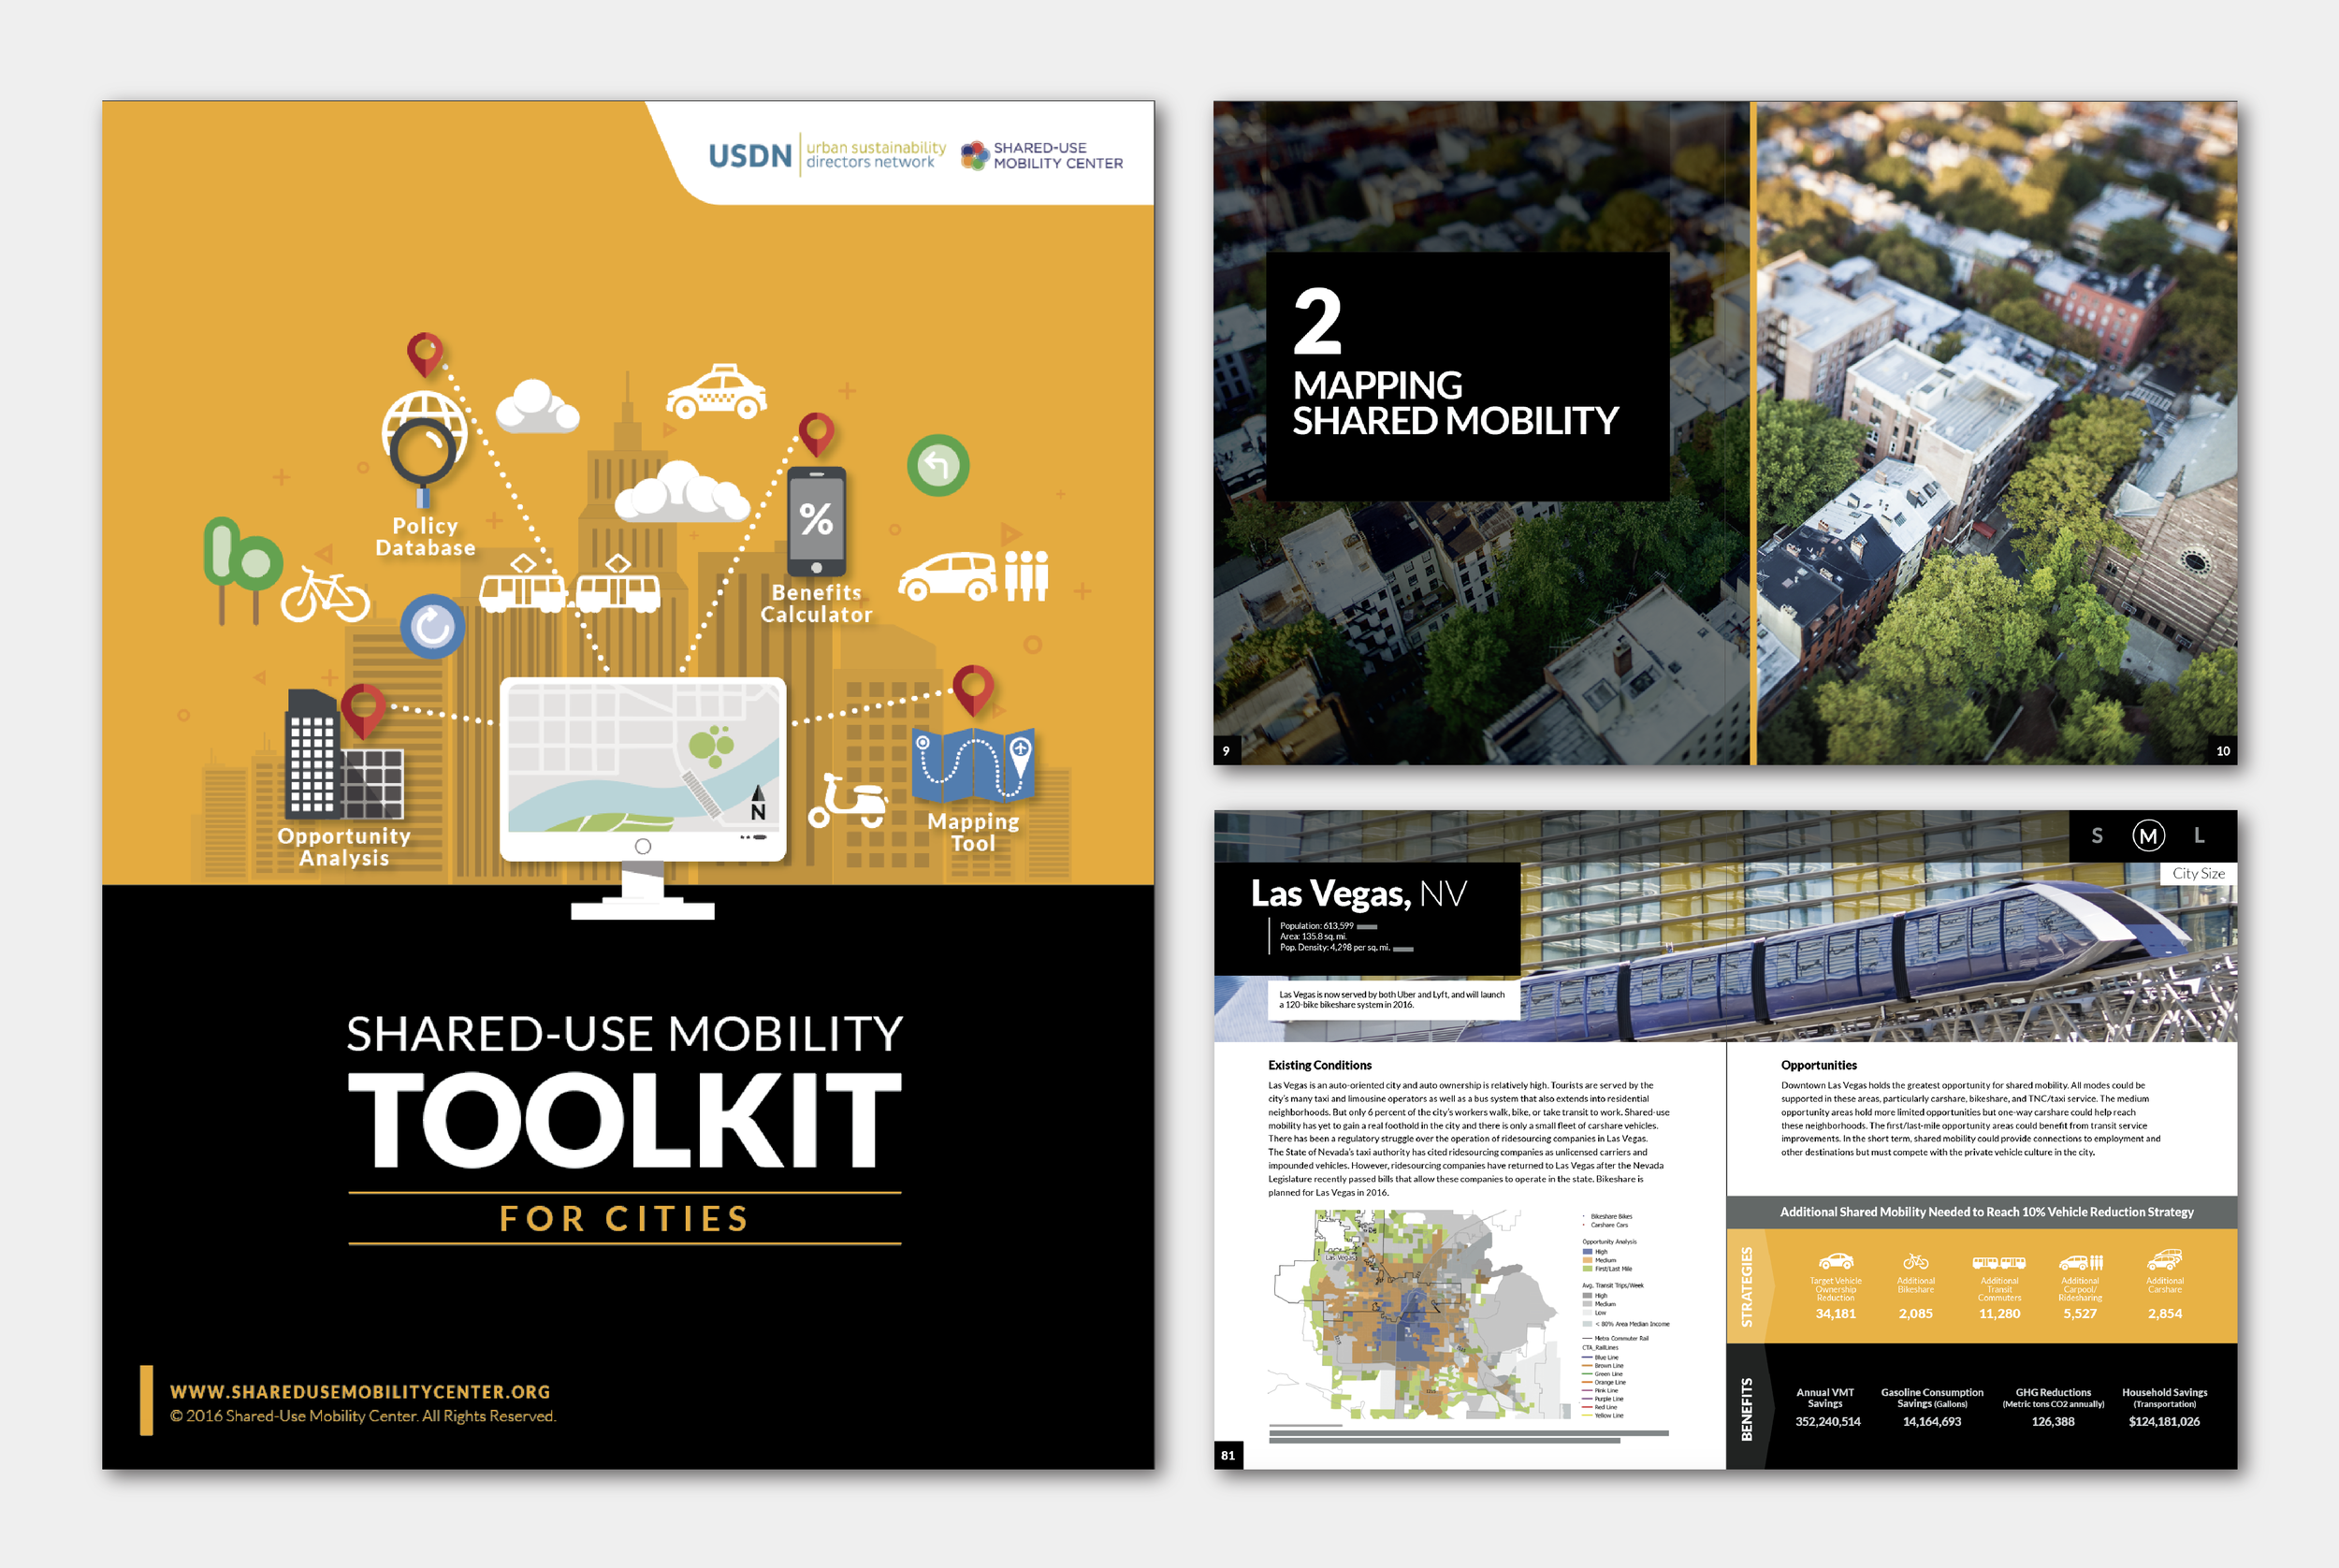Click the 'Las Vegas, NV' heading
The height and width of the screenshot is (1568, 2339).
[1358, 893]
